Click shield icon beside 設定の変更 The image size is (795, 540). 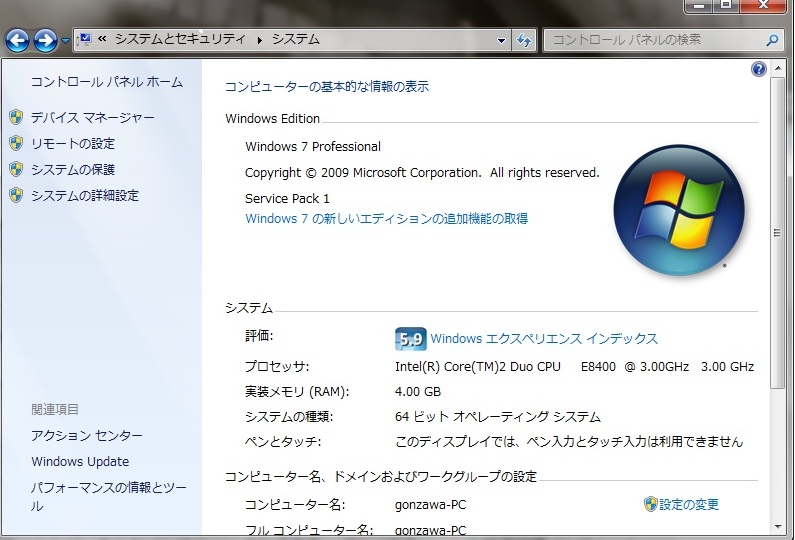click(651, 504)
